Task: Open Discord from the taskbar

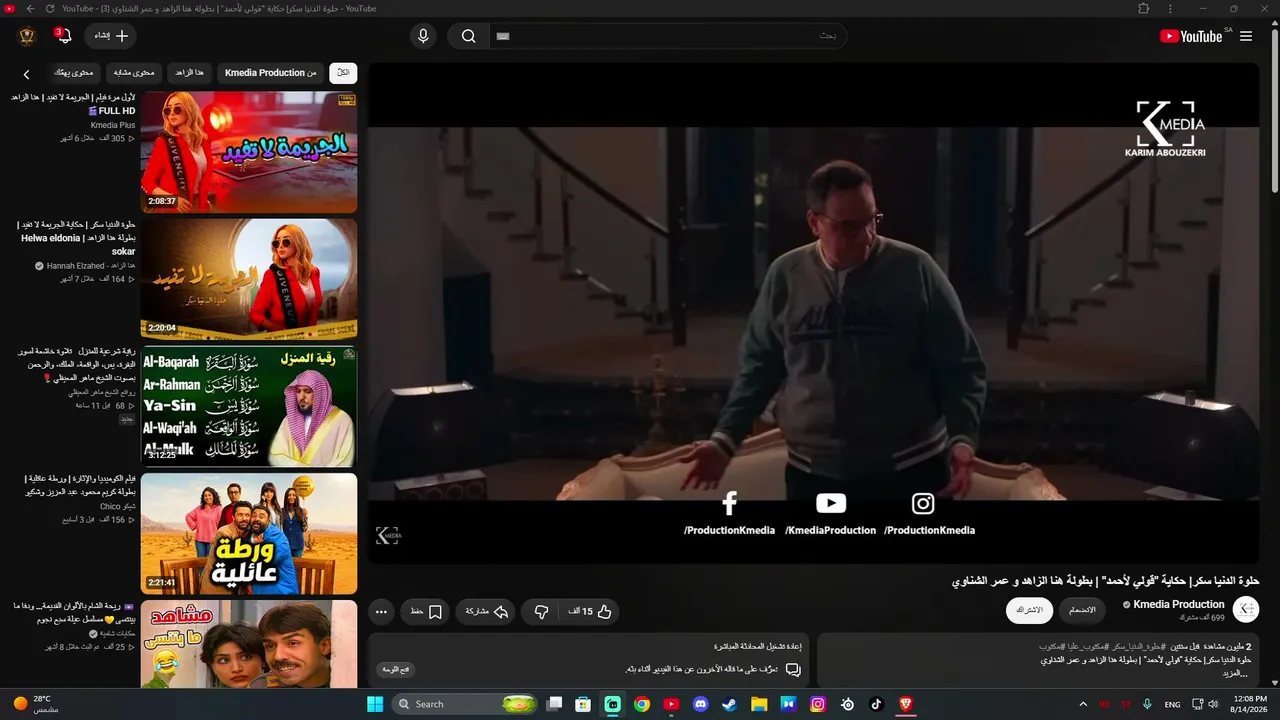Action: (x=700, y=704)
